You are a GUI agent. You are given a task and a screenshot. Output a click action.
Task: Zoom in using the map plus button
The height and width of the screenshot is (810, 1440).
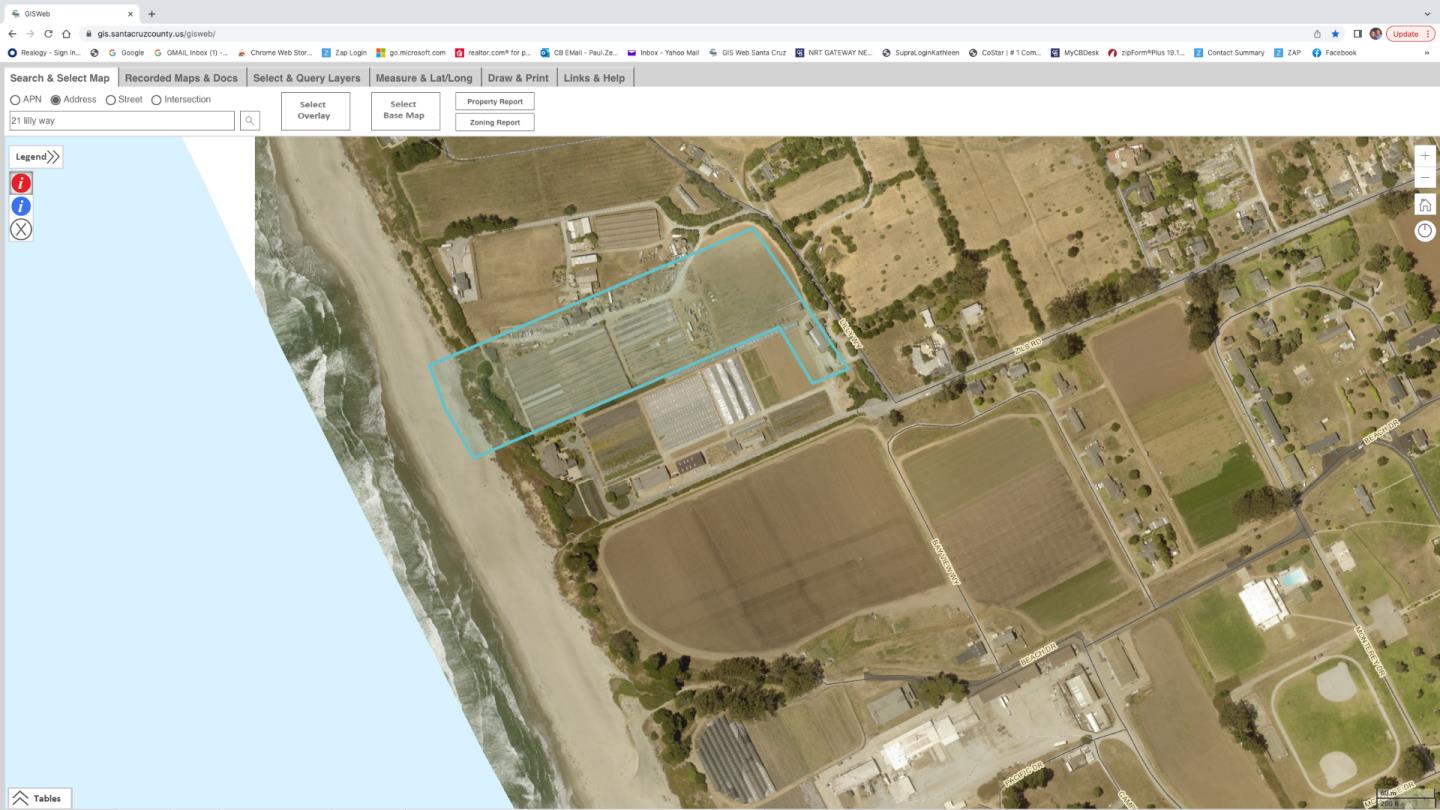click(x=1425, y=156)
